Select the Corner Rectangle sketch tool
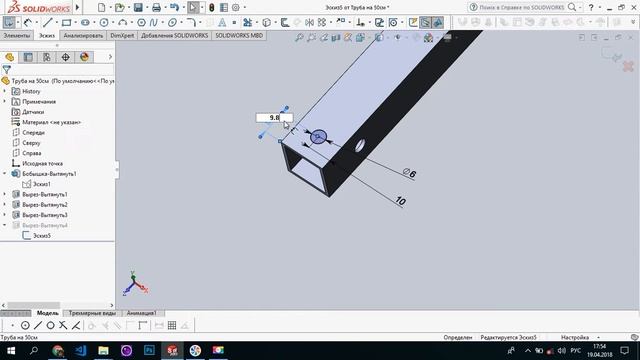The image size is (640, 360). [x=66, y=22]
